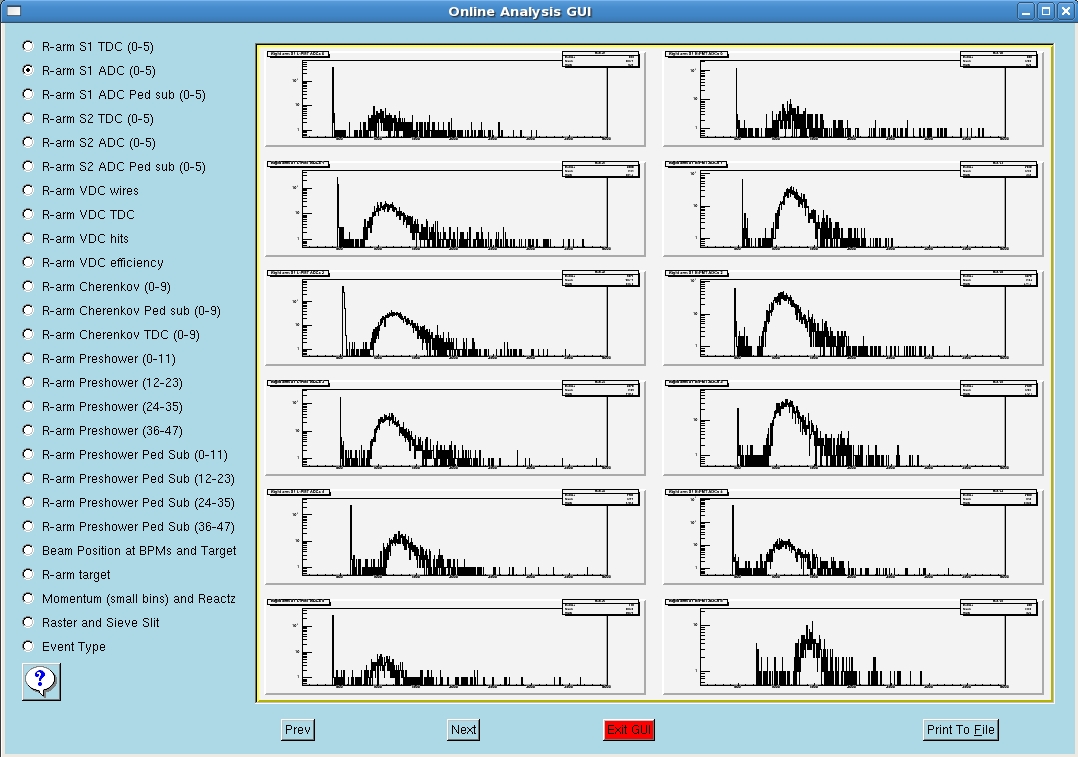Open the window menu icon in title bar
Viewport: 1078px width, 757px height.
(13, 11)
